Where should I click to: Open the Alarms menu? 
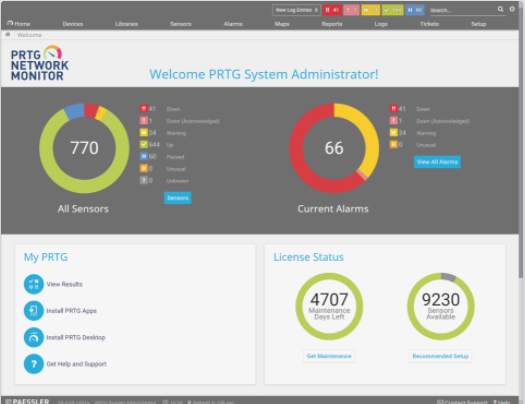(x=233, y=24)
